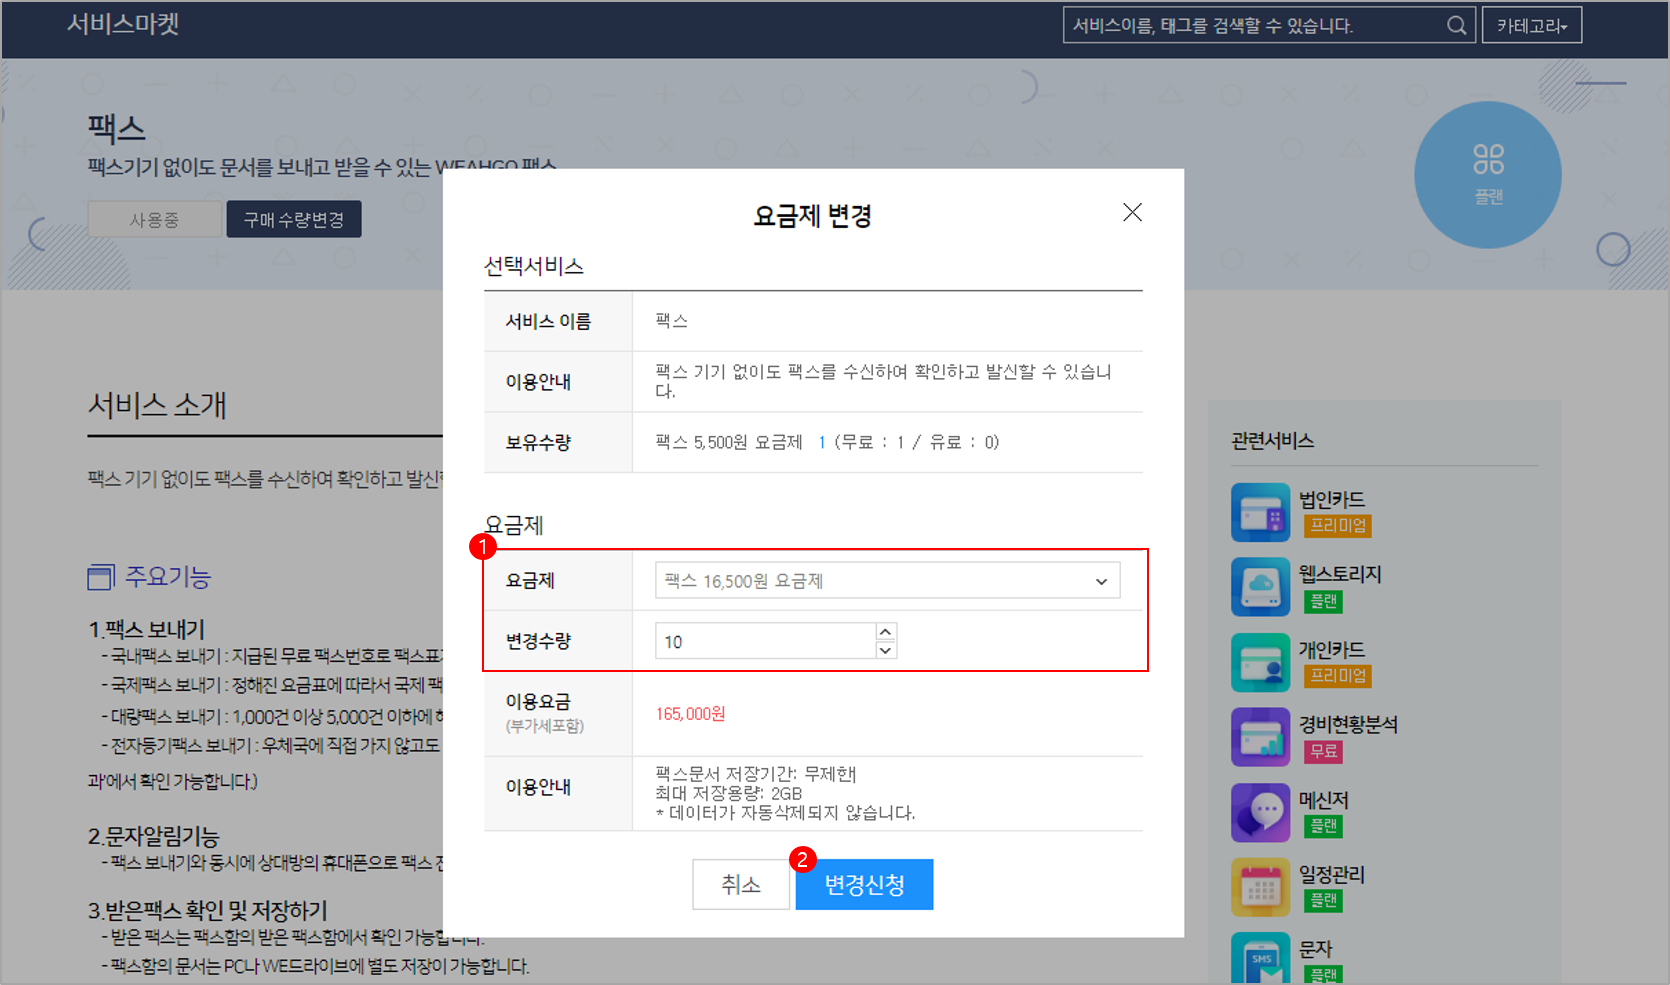1670x985 pixels.
Task: Close the 요금제 변경 dialog
Action: point(1132,212)
